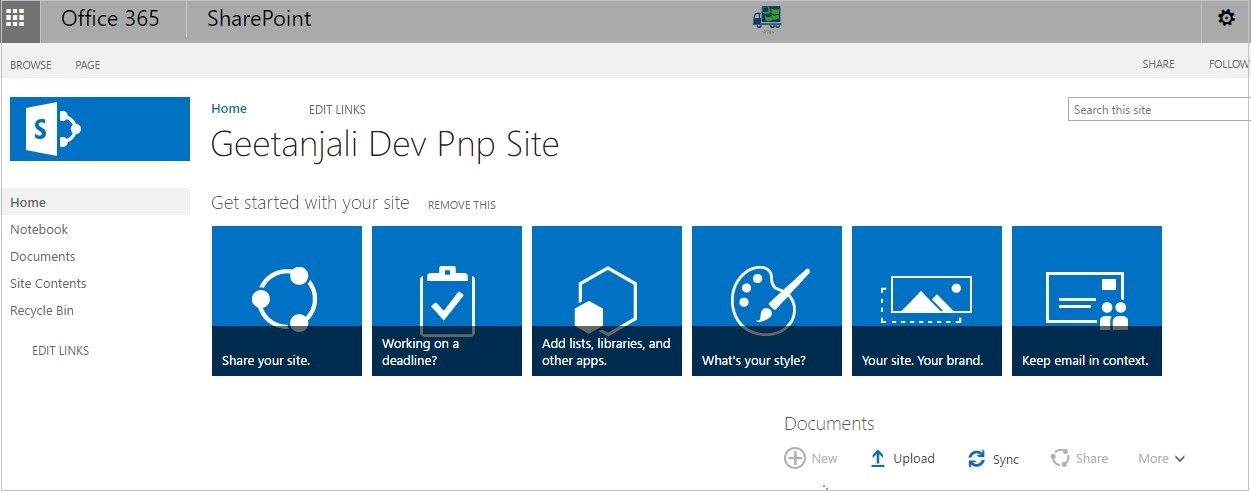Click the SharePoint site logo
Image resolution: width=1251 pixels, height=493 pixels.
click(100, 129)
